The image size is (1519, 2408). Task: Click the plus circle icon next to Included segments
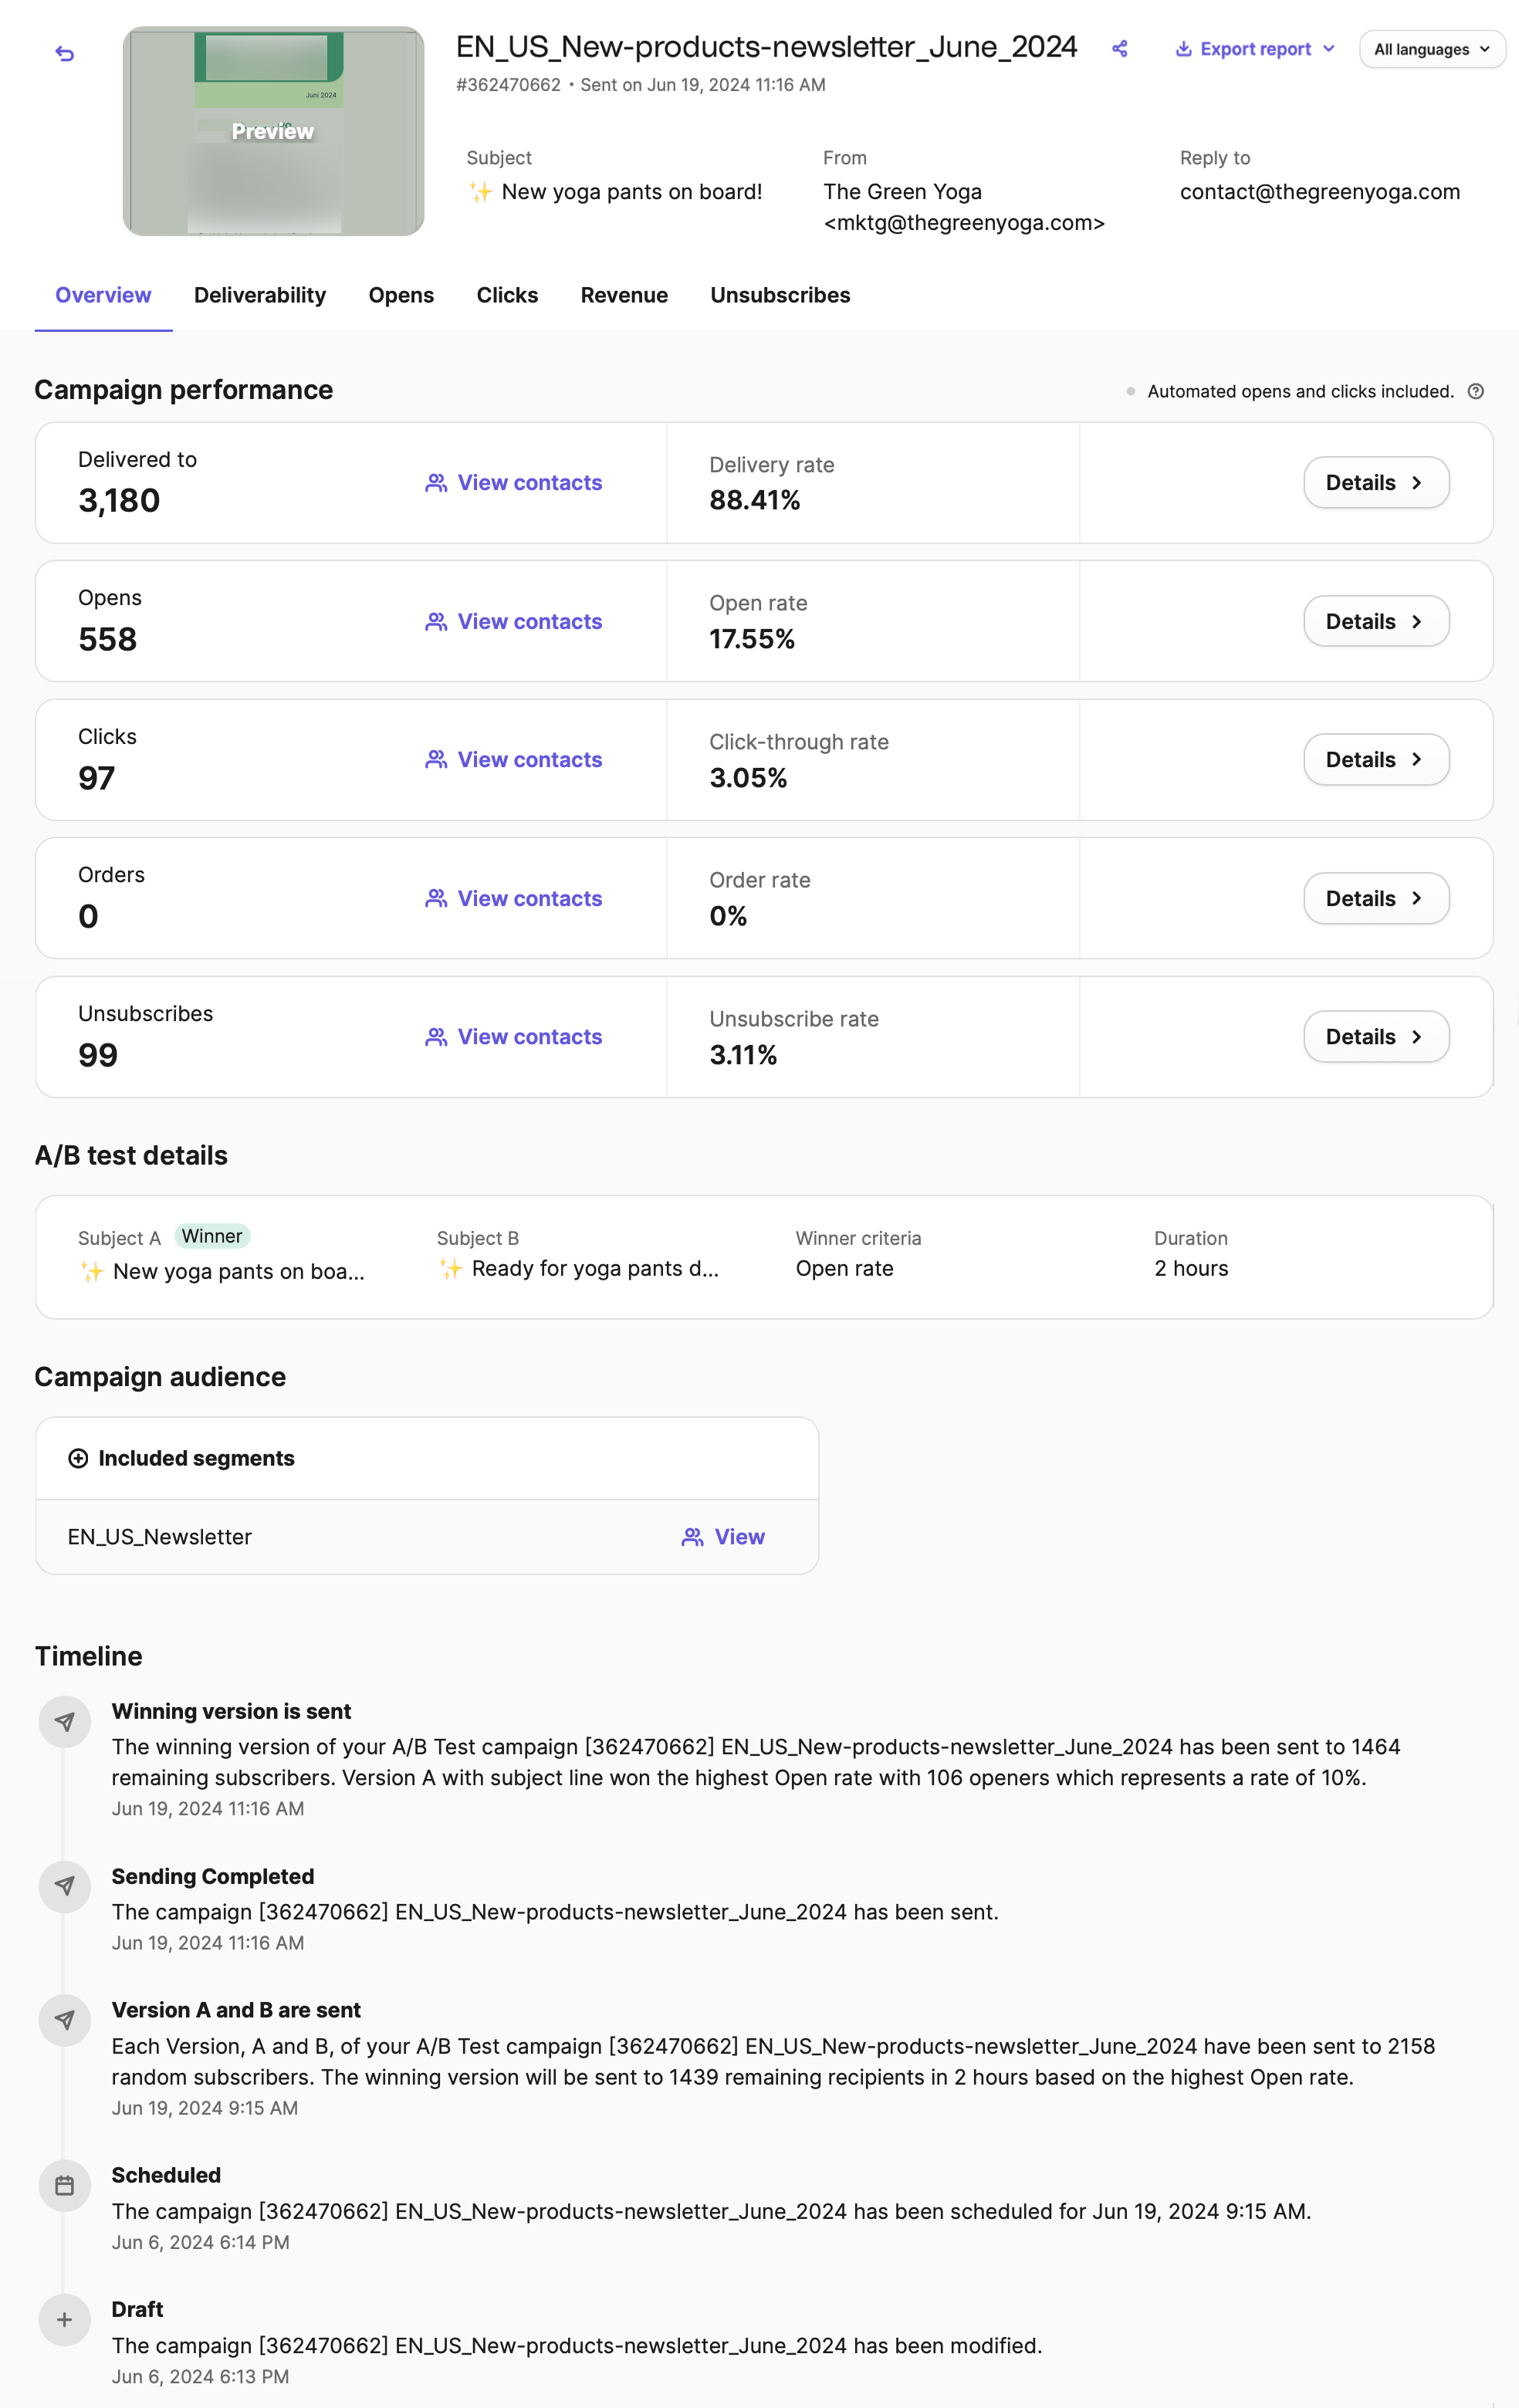click(78, 1458)
